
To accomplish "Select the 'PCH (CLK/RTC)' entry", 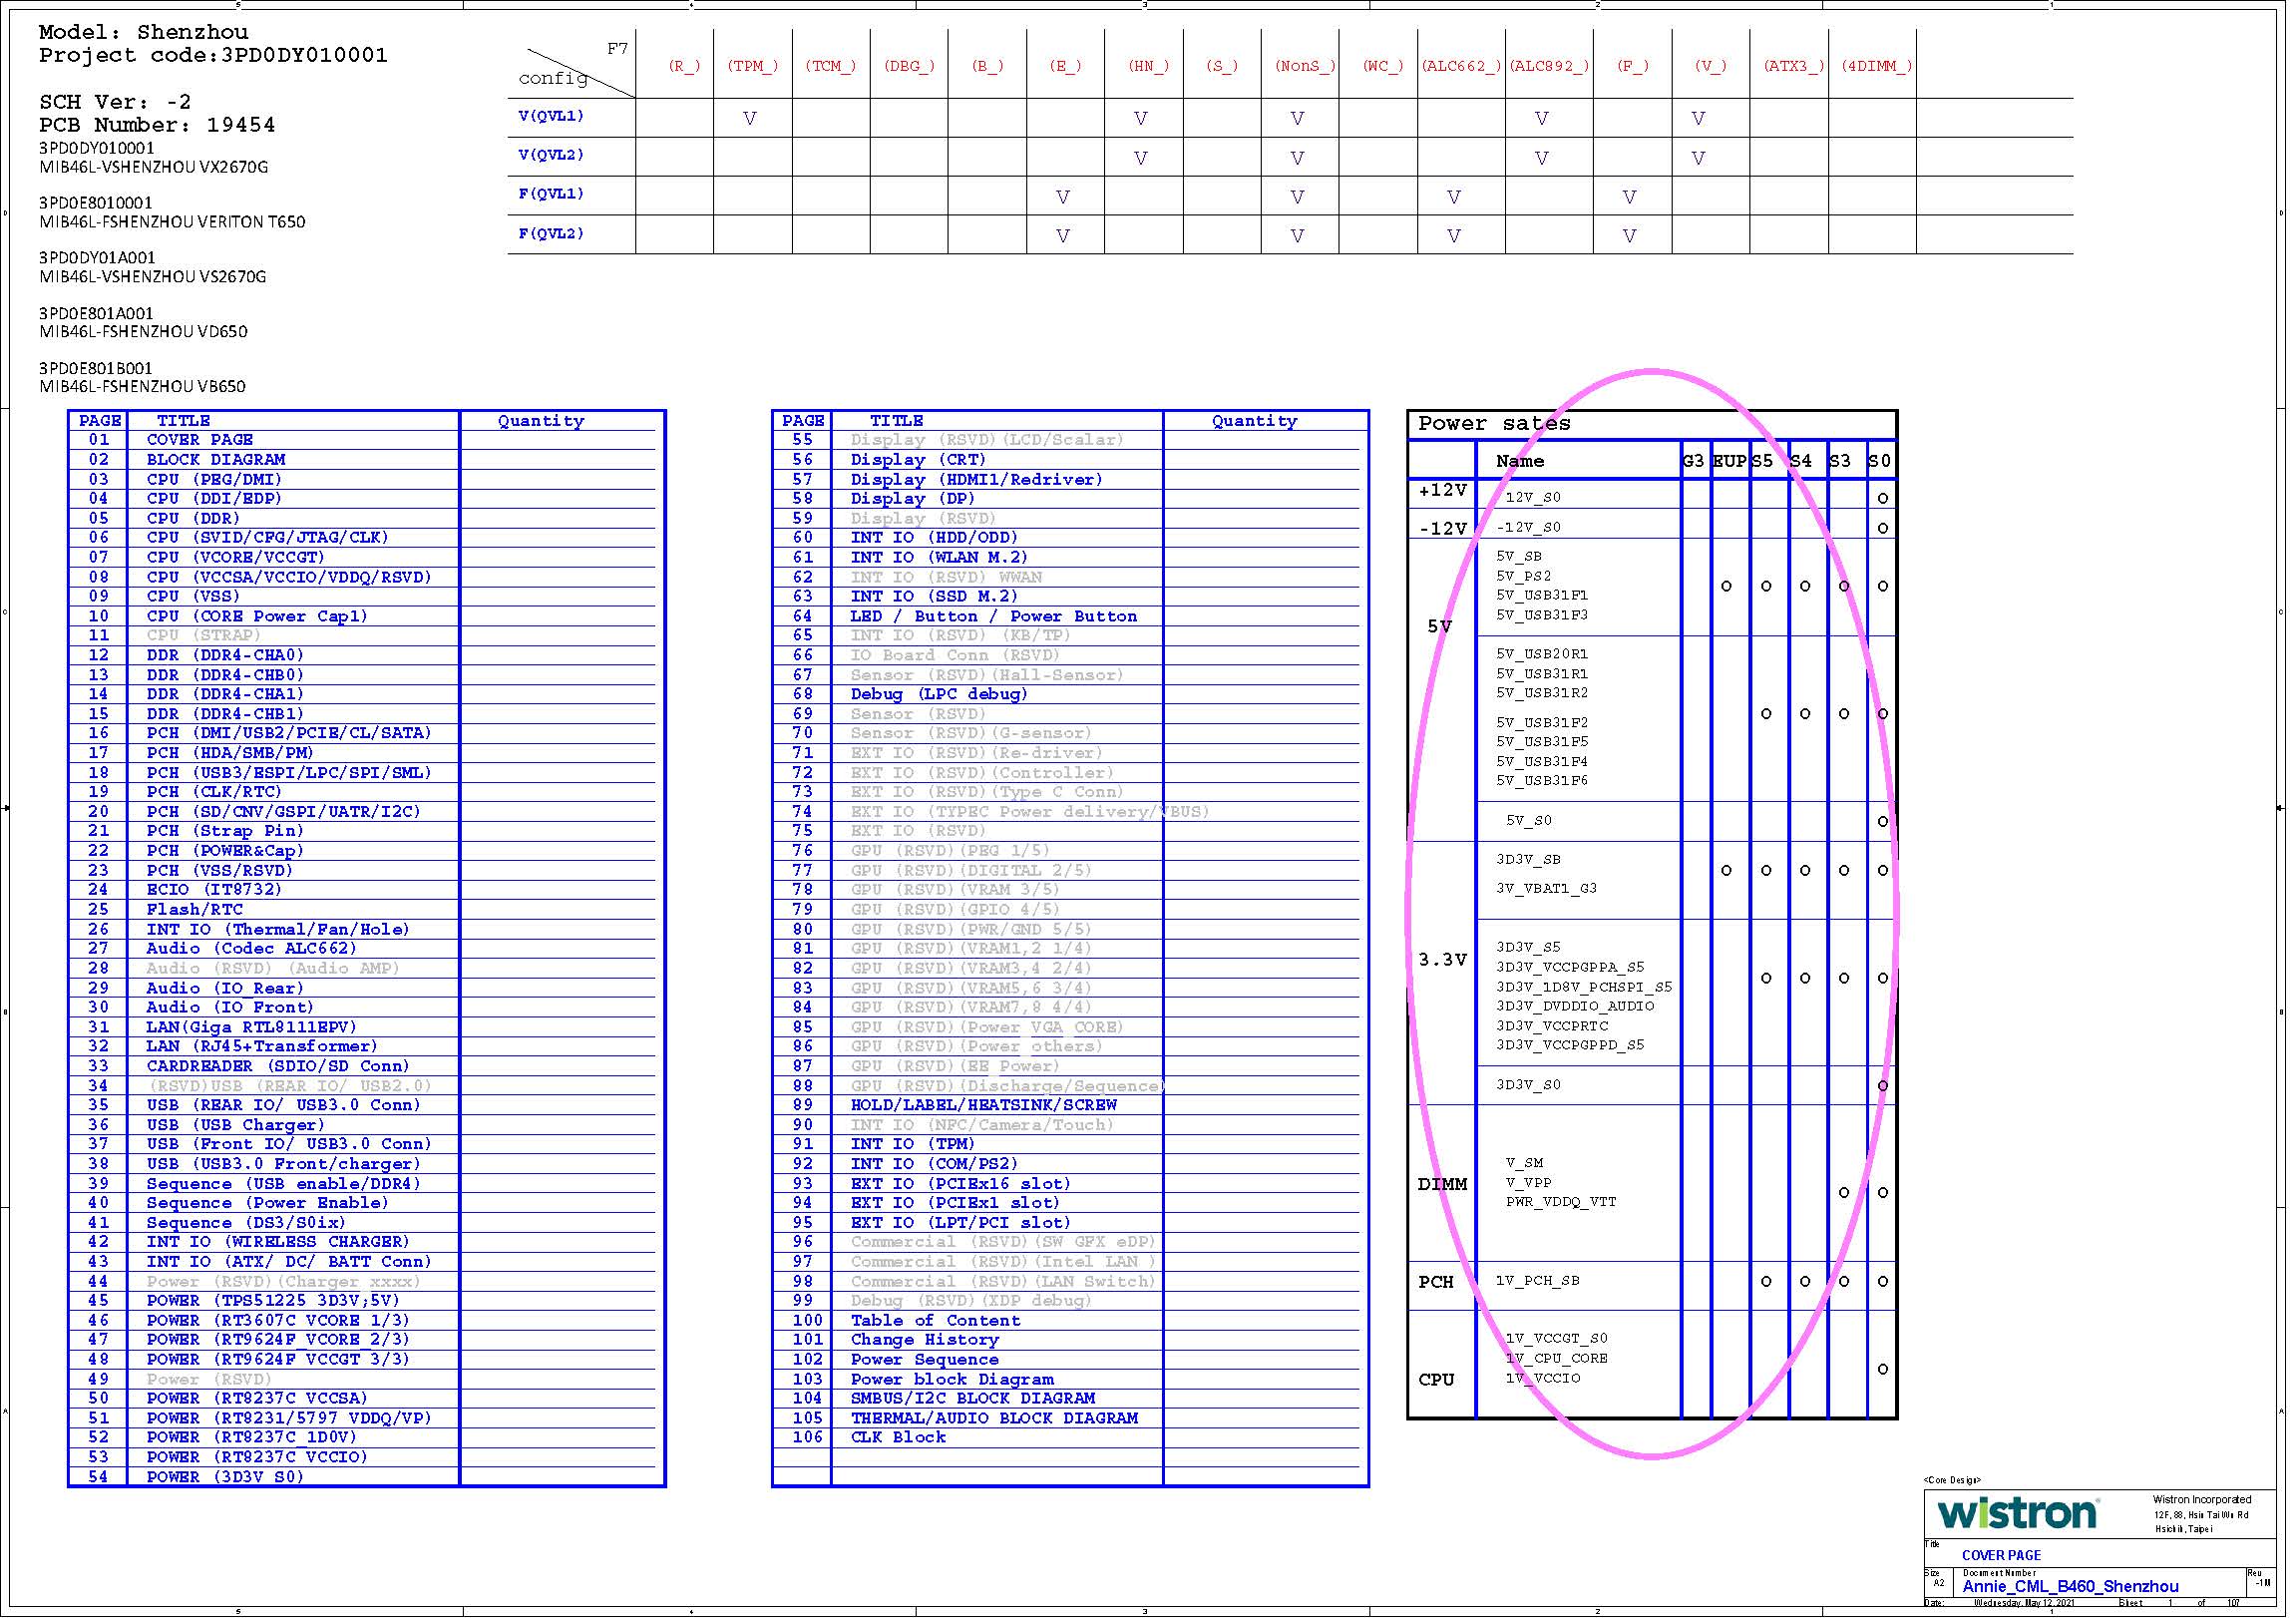I will (215, 794).
